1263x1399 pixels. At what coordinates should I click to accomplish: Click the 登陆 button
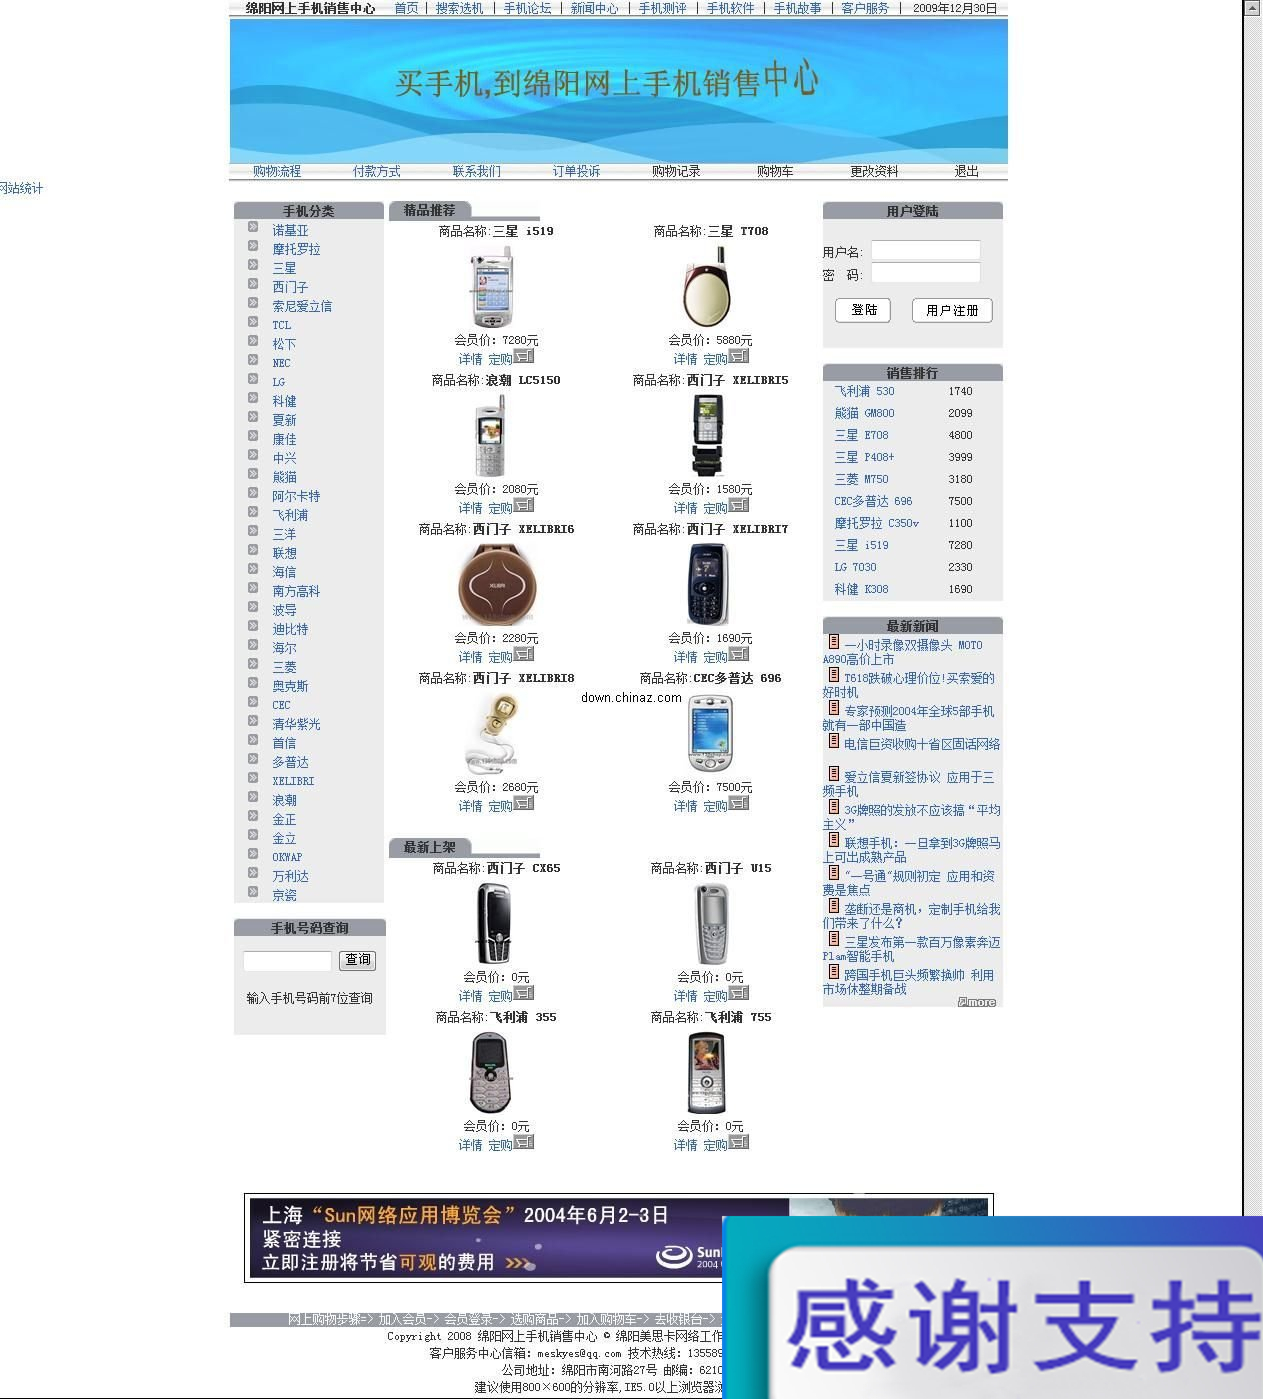863,310
